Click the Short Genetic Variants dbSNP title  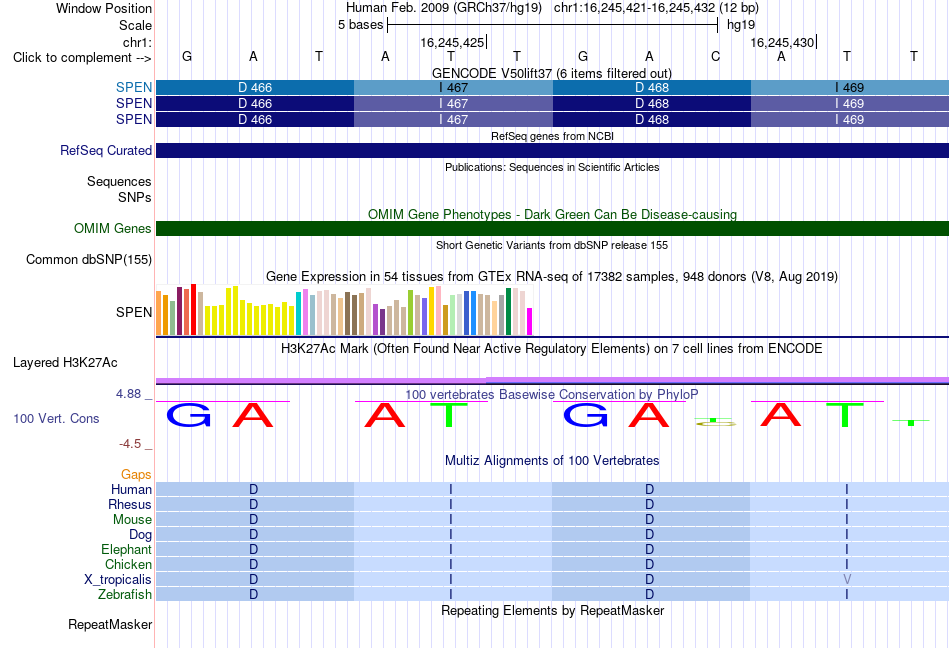tap(552, 245)
